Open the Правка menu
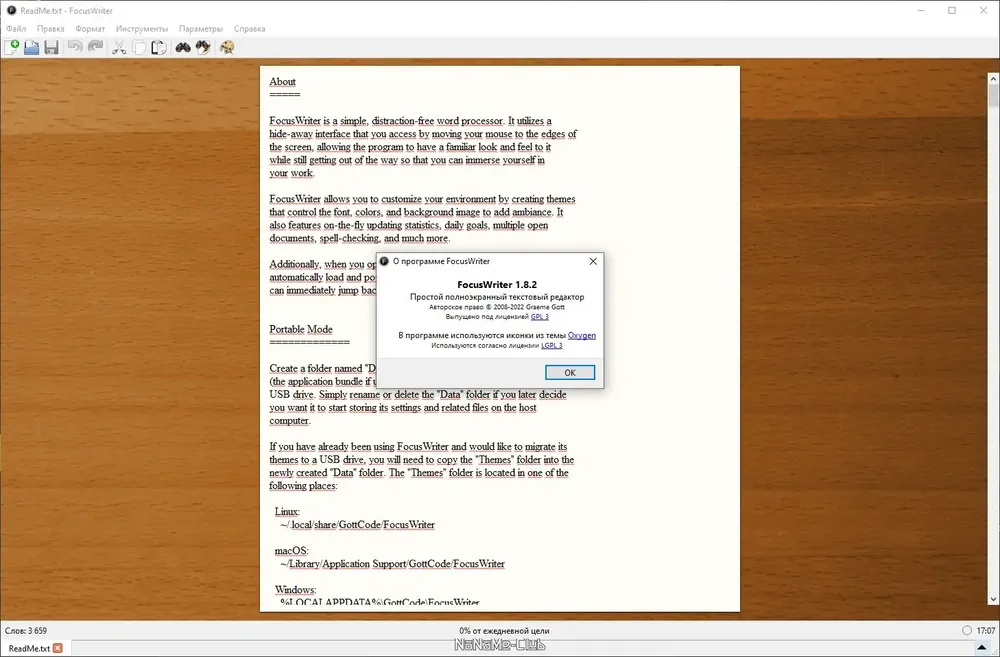Viewport: 1000px width, 657px height. 50,29
